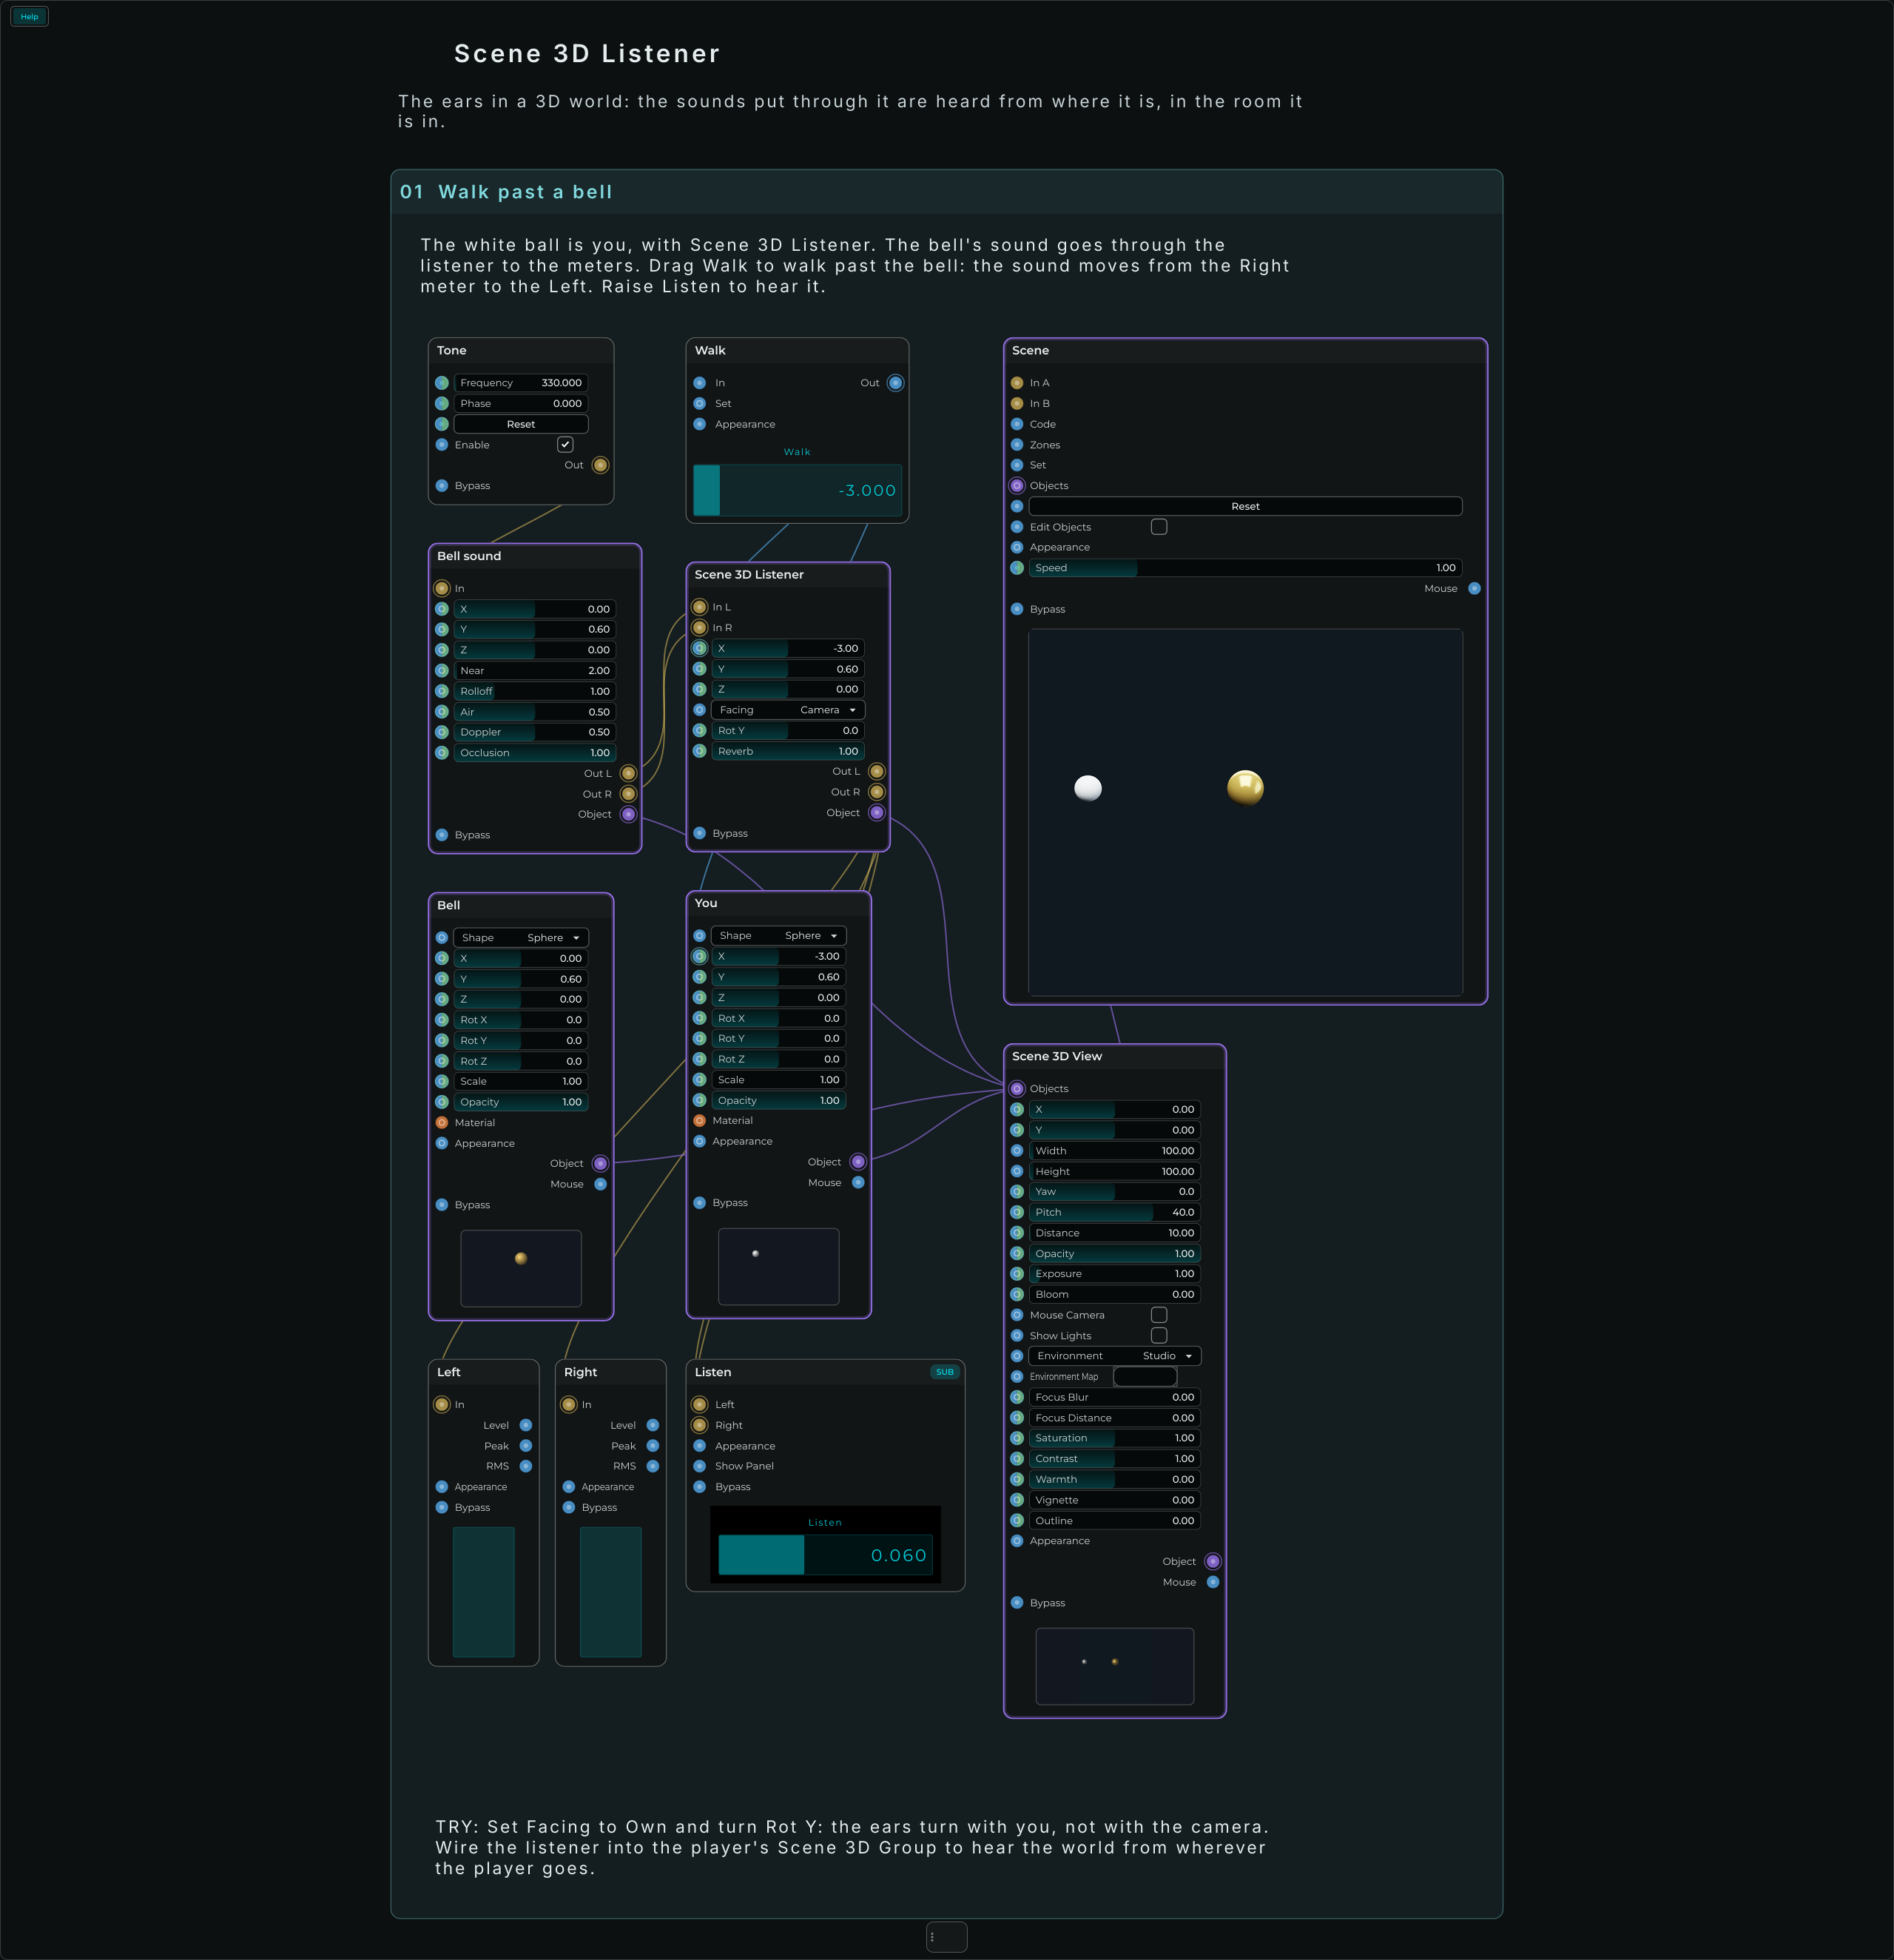Click Scene 3D Listener Bypass port
The image size is (1894, 1960).
(700, 833)
